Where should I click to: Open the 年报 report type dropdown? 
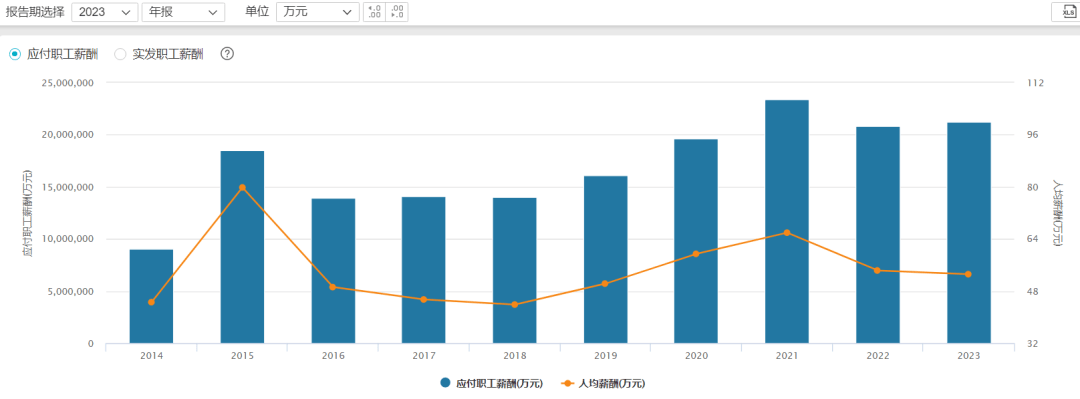pos(183,12)
